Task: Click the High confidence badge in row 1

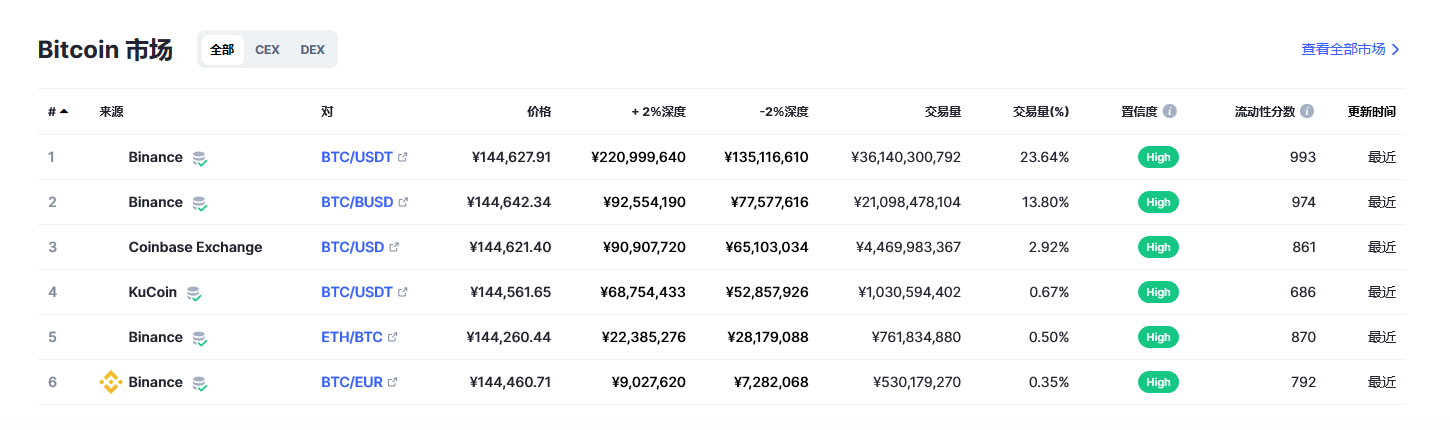Action: pos(1158,157)
